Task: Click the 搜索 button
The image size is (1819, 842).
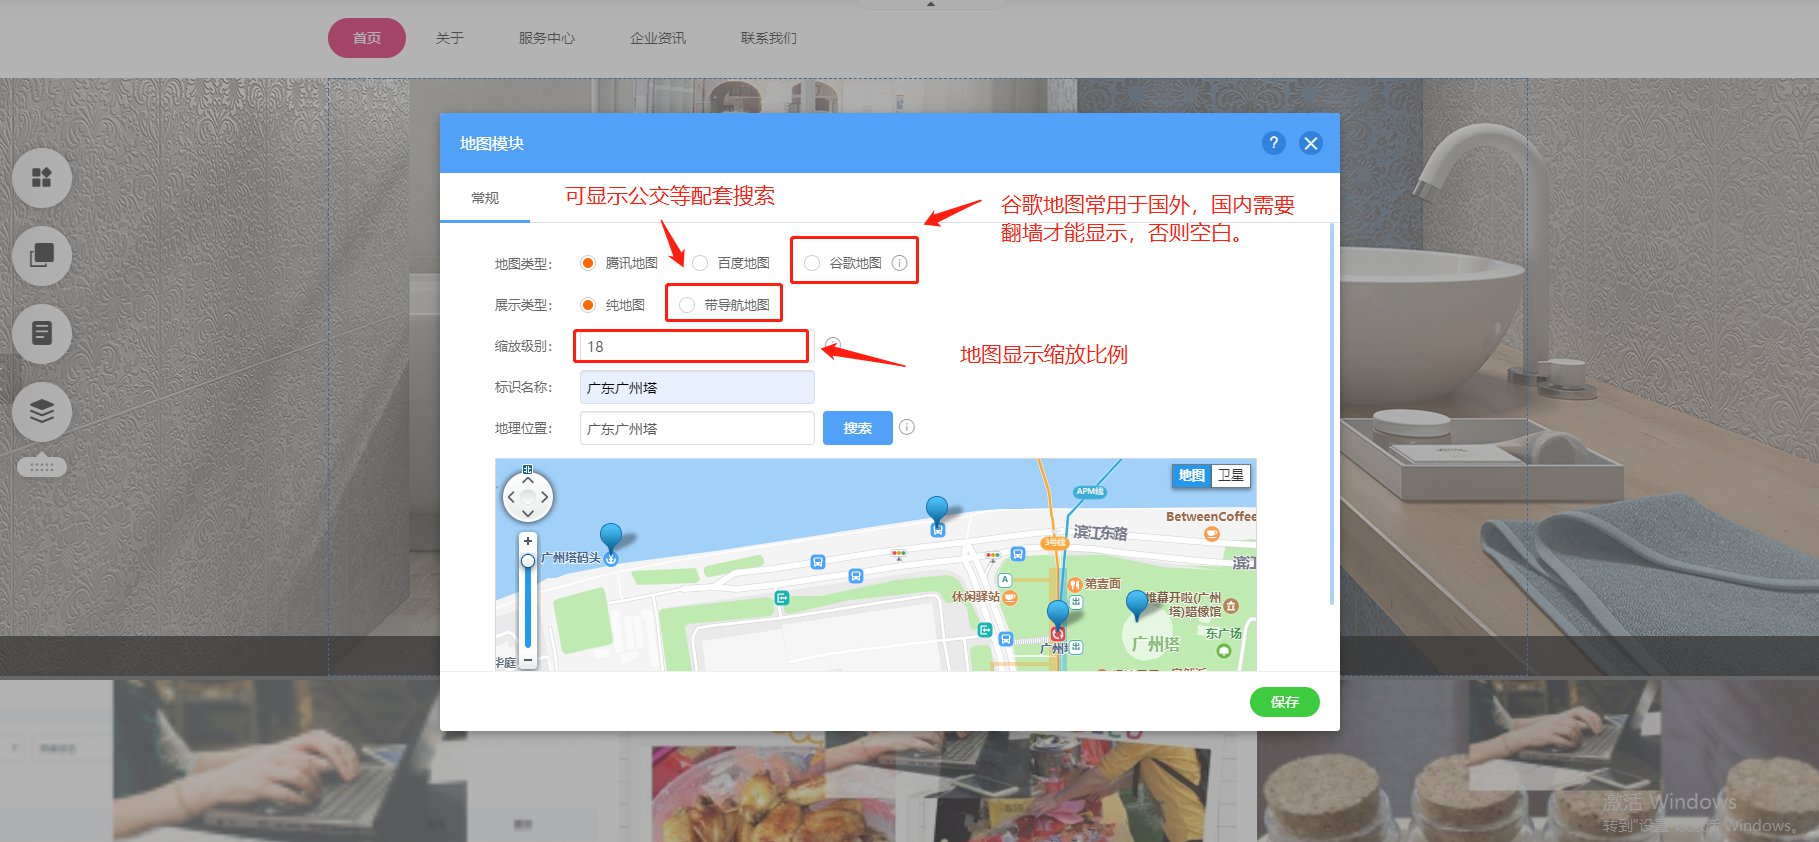Action: click(x=858, y=428)
